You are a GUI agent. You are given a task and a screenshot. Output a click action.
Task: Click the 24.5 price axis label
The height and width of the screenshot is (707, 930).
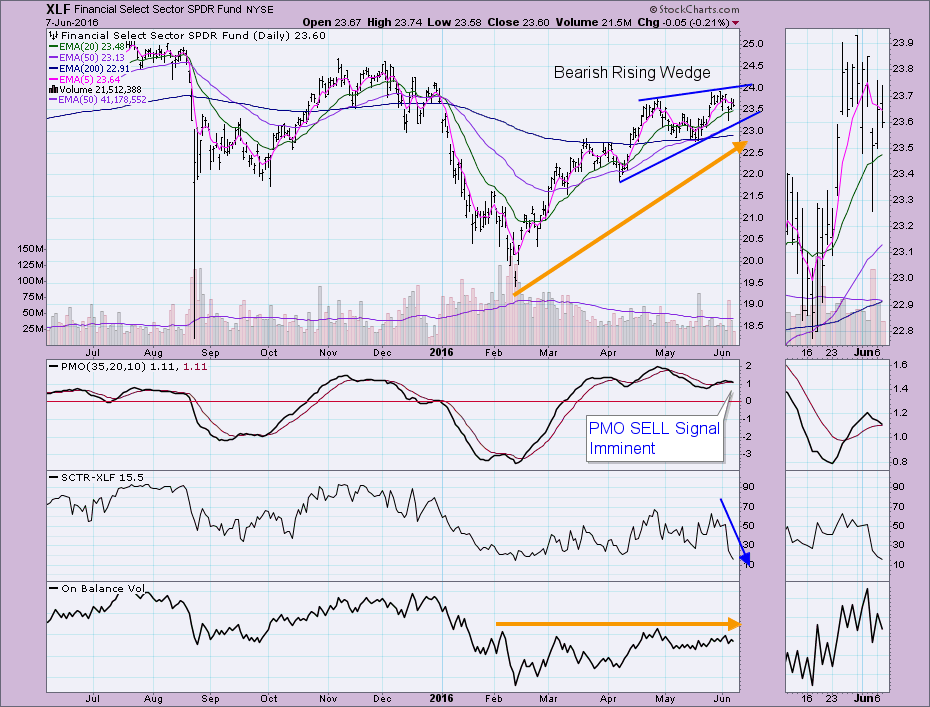point(753,65)
